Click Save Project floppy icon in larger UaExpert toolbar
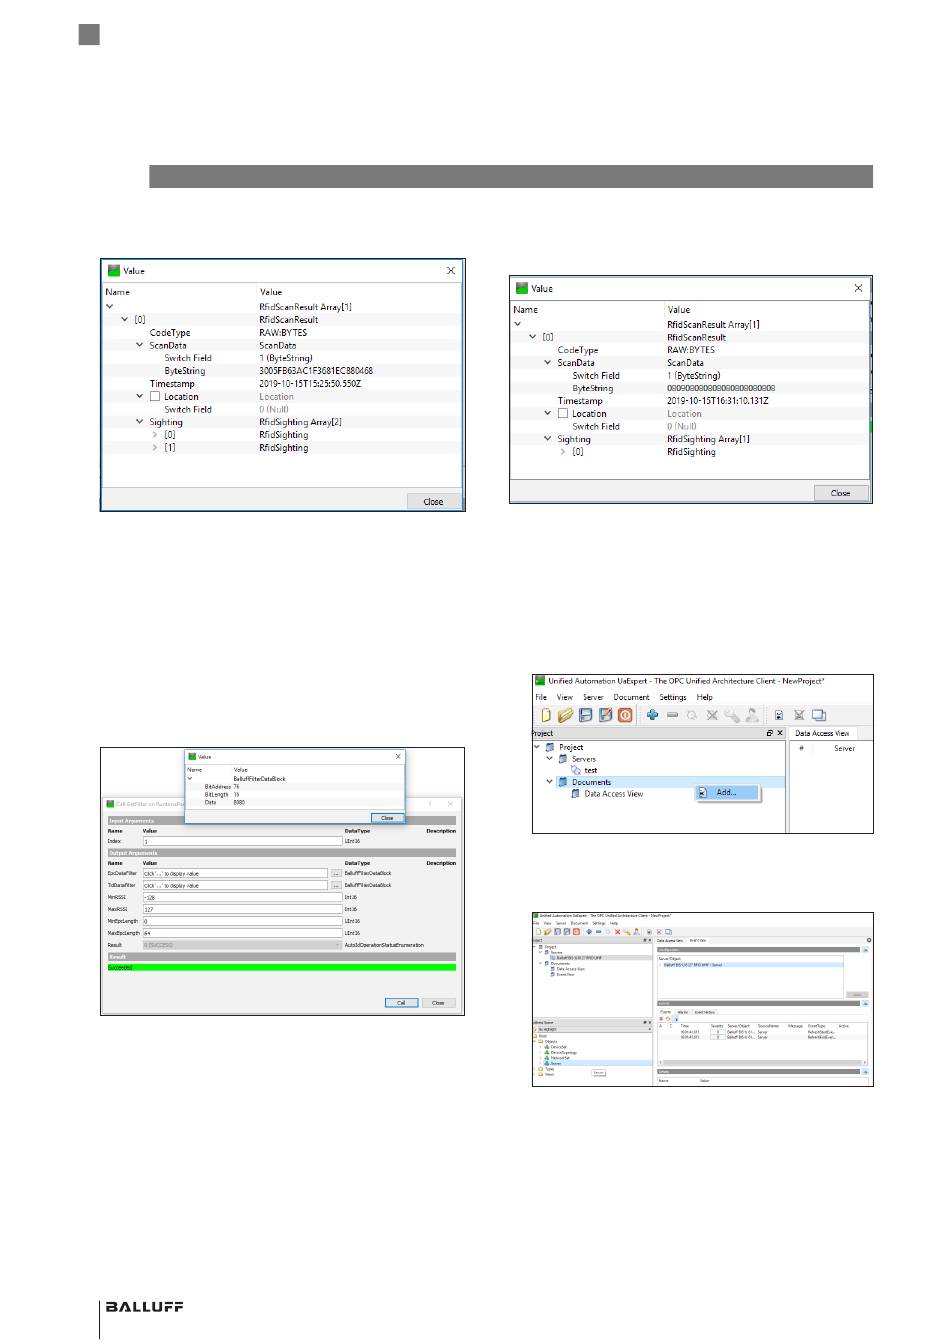The width and height of the screenshot is (950, 1344). click(x=586, y=715)
